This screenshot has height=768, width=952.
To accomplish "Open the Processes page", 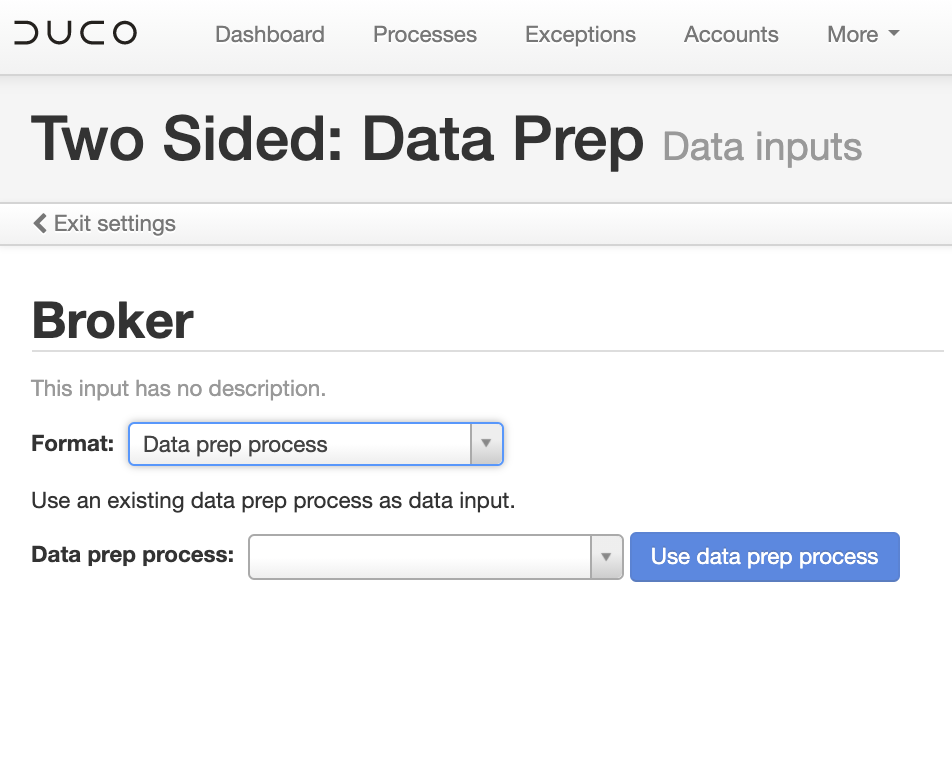I will (x=424, y=34).
